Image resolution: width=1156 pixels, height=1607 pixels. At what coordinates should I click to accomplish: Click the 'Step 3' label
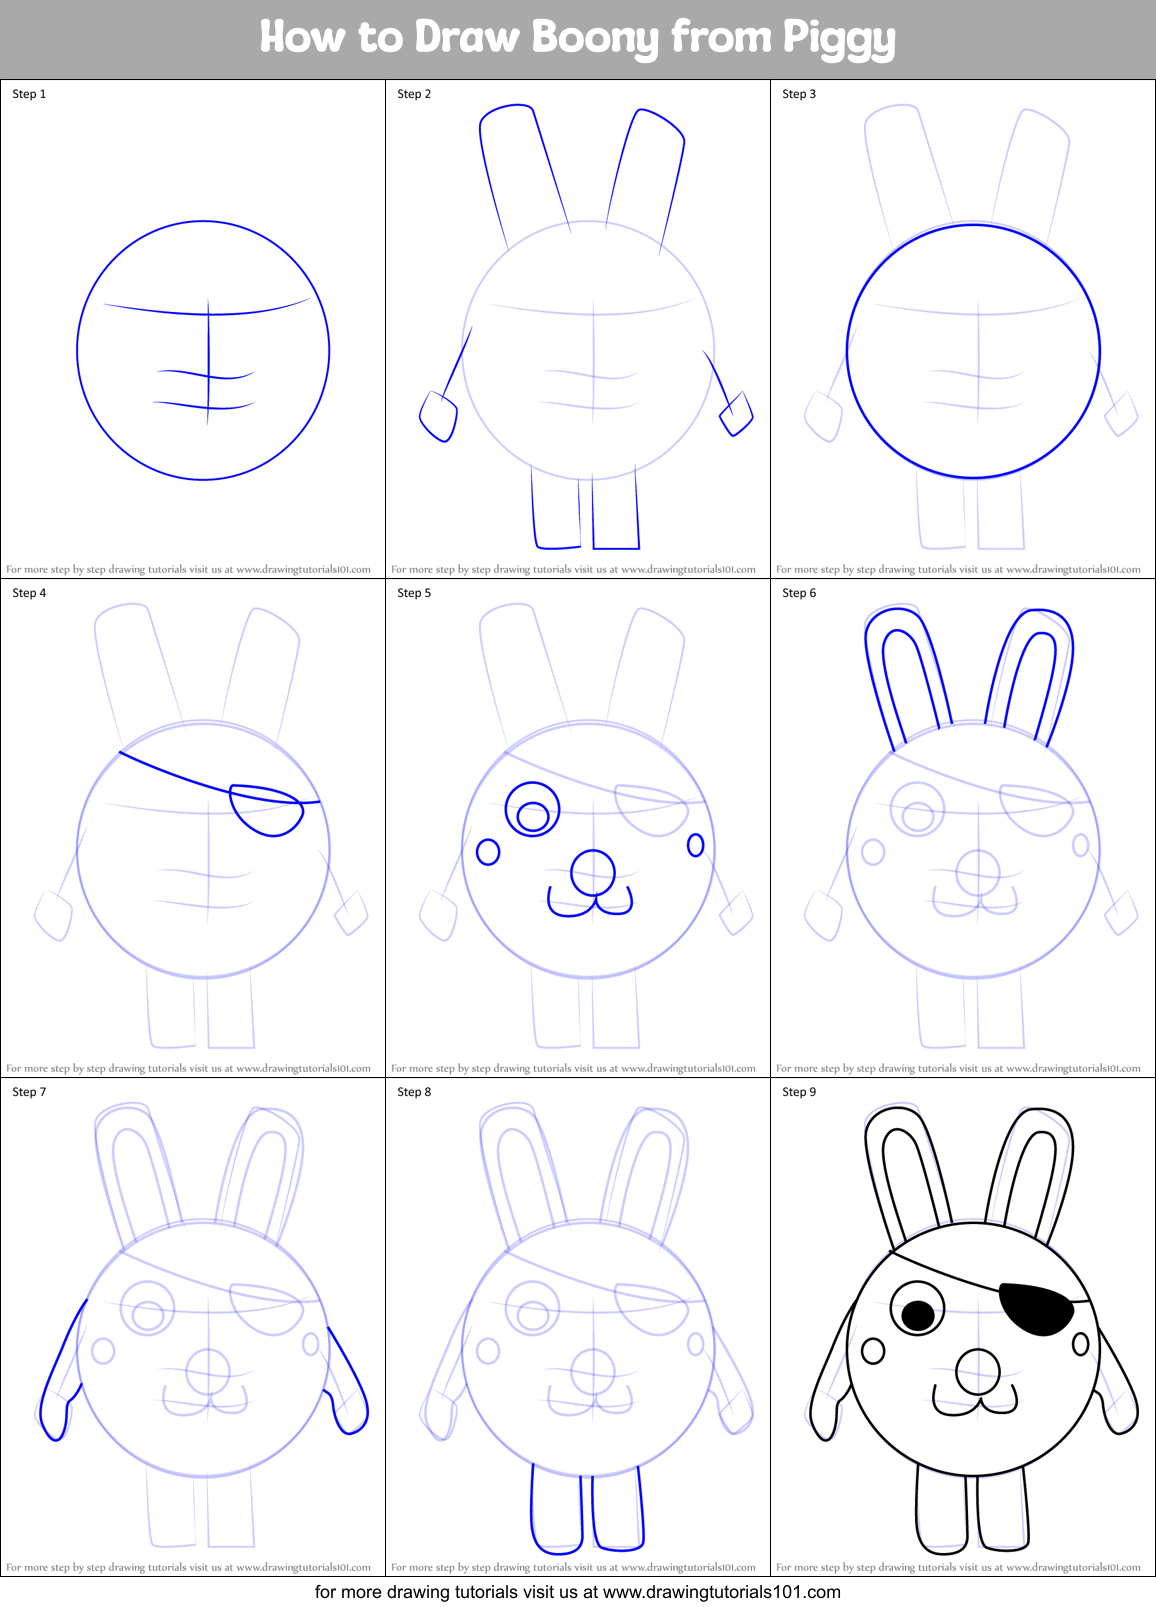pos(799,94)
